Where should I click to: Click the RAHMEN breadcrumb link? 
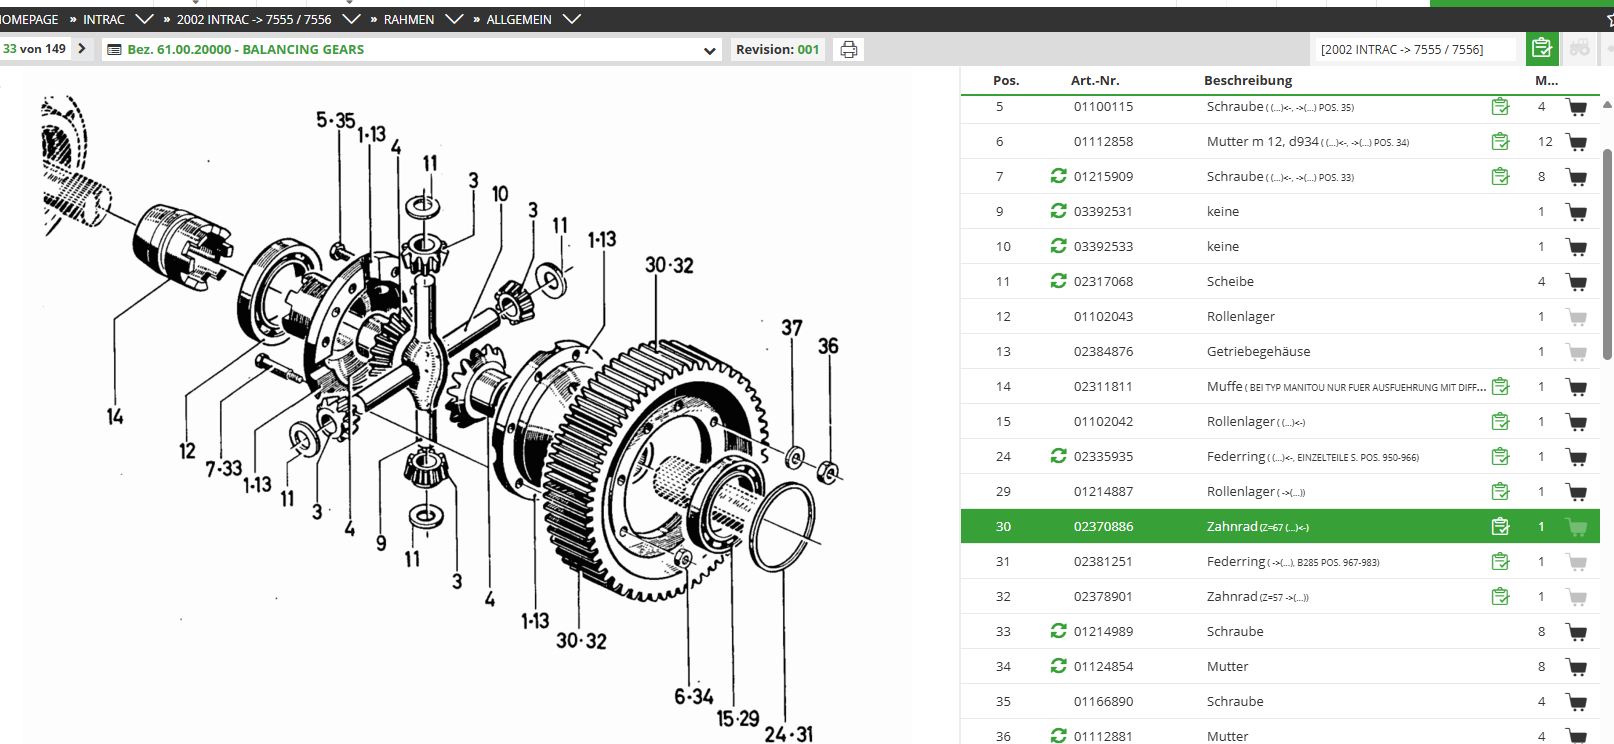click(x=409, y=19)
